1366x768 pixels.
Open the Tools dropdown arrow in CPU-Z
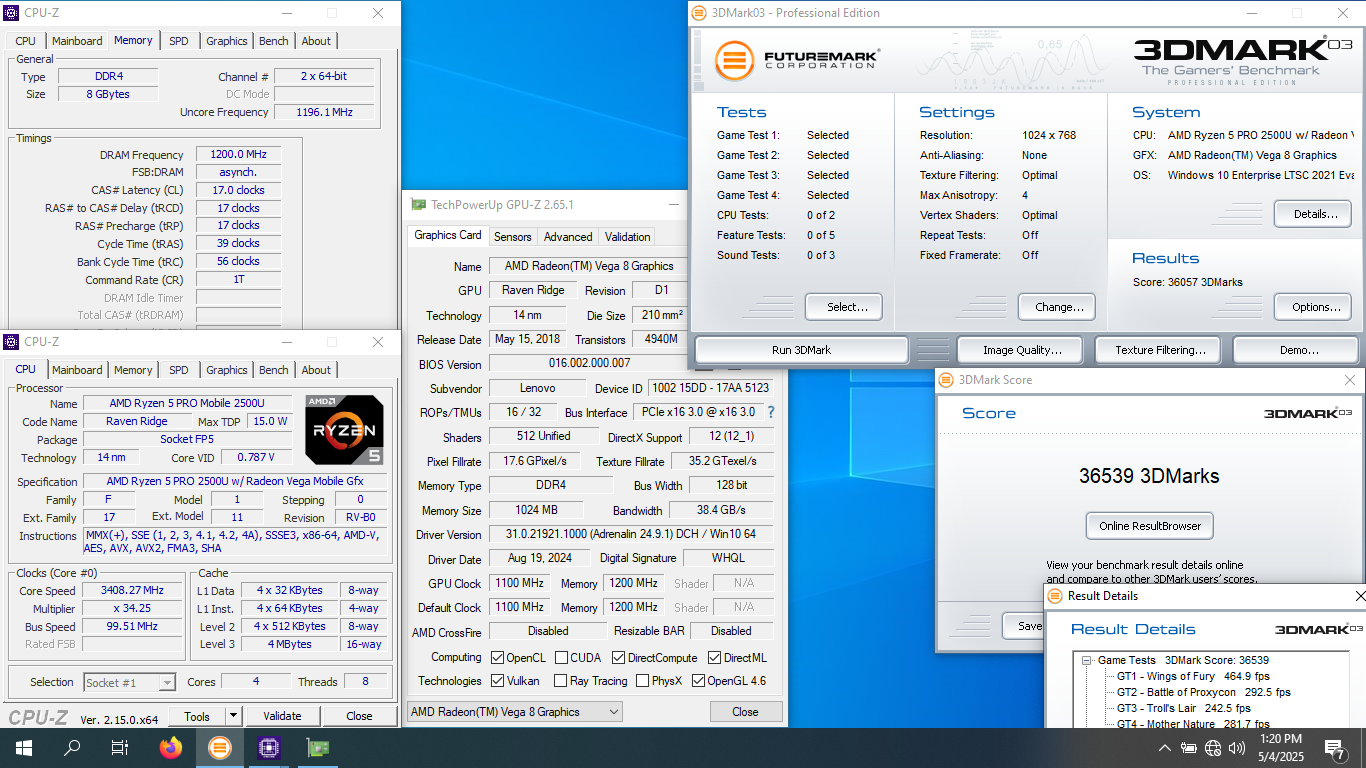tap(233, 716)
